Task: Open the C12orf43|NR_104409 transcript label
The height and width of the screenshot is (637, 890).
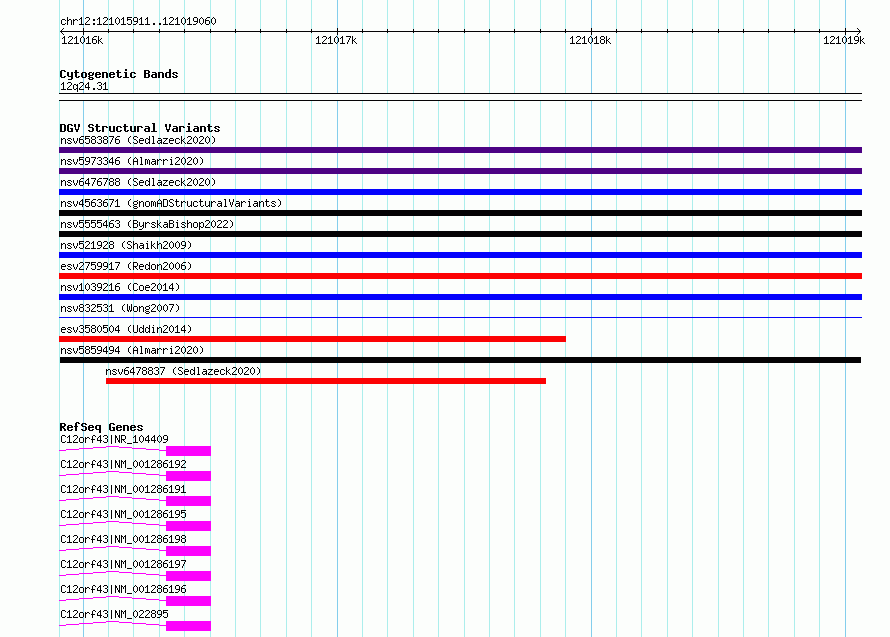Action: [x=114, y=439]
